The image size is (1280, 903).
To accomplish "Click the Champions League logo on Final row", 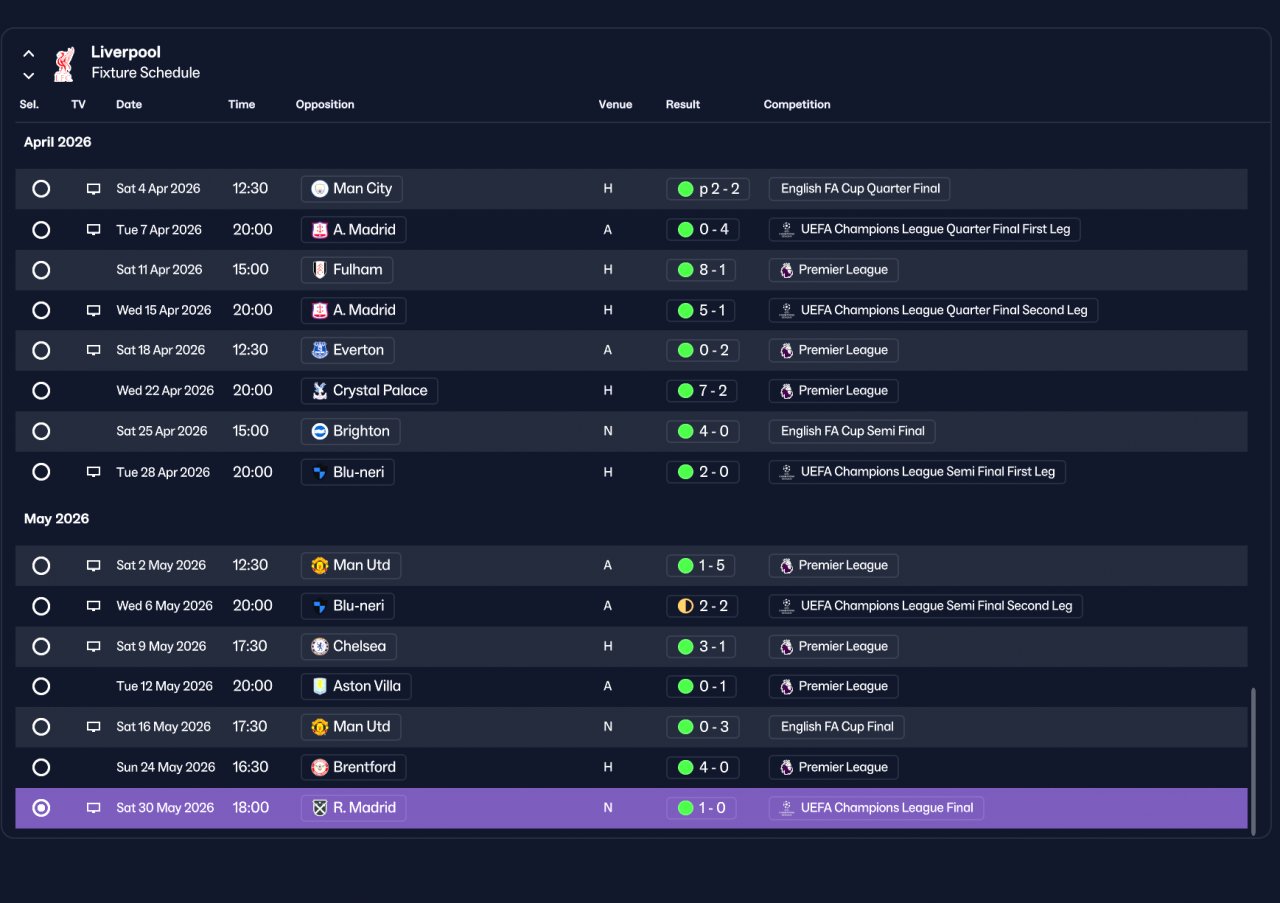I will point(786,808).
